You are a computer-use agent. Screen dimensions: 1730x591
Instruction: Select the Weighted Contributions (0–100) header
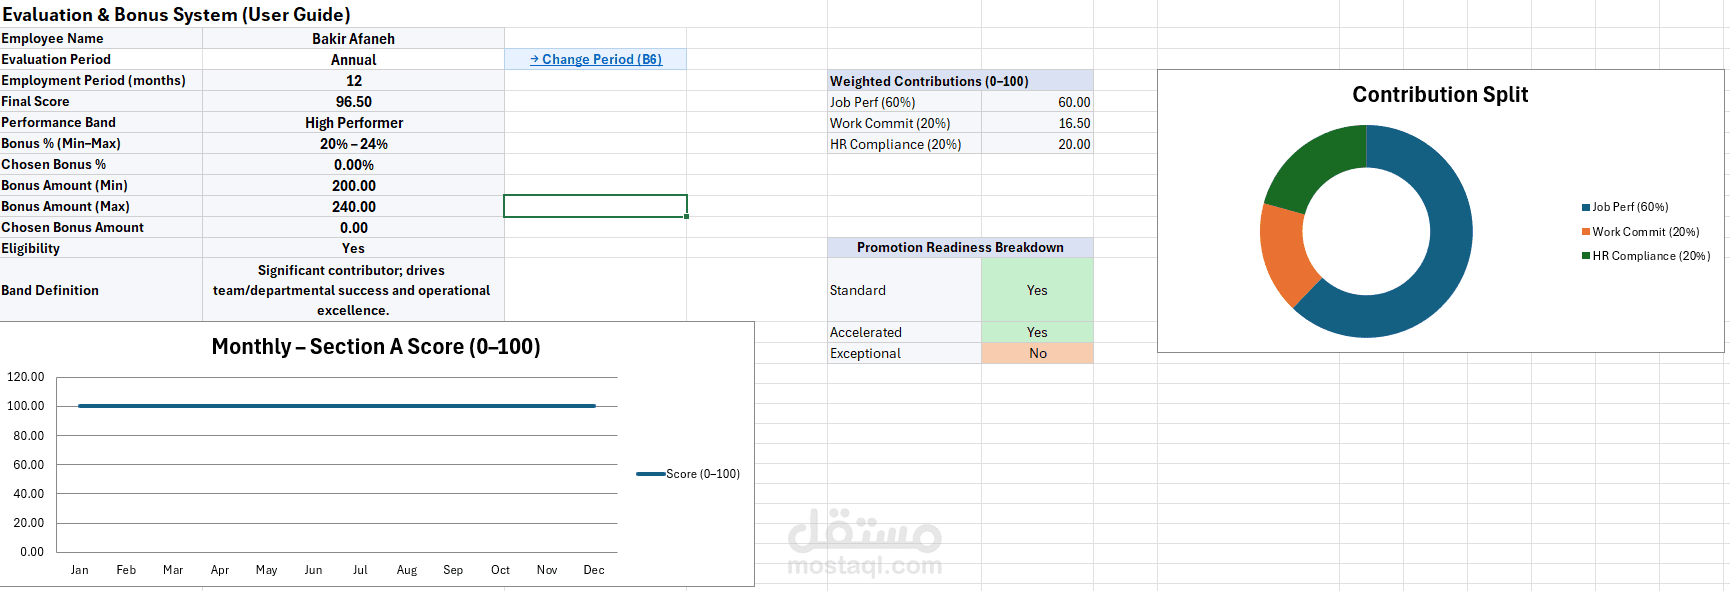(x=960, y=81)
